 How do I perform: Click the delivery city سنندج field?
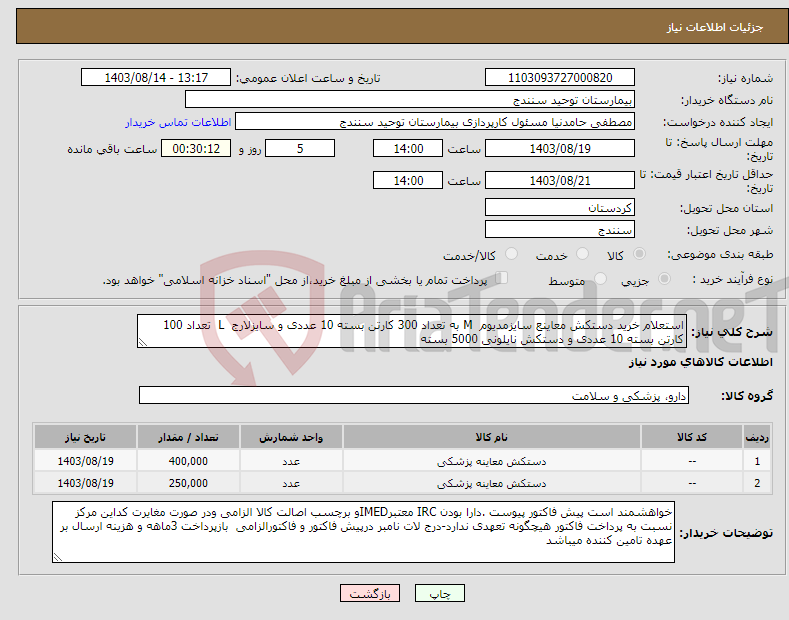pyautogui.click(x=560, y=229)
